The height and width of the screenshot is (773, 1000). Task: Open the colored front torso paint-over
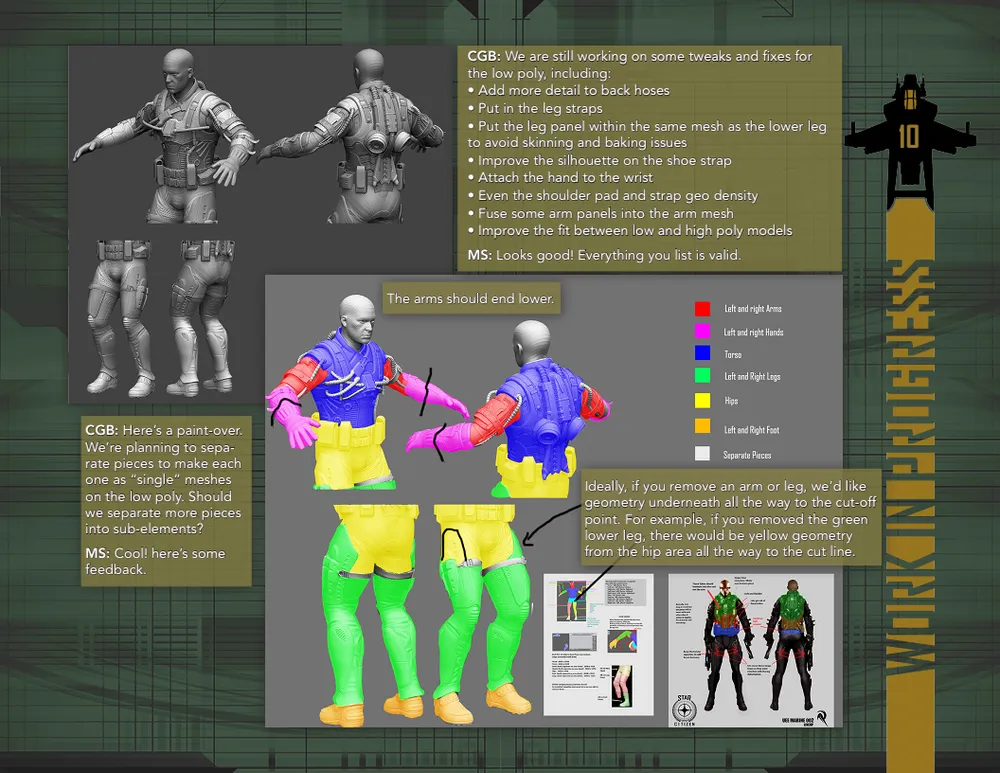(370, 392)
